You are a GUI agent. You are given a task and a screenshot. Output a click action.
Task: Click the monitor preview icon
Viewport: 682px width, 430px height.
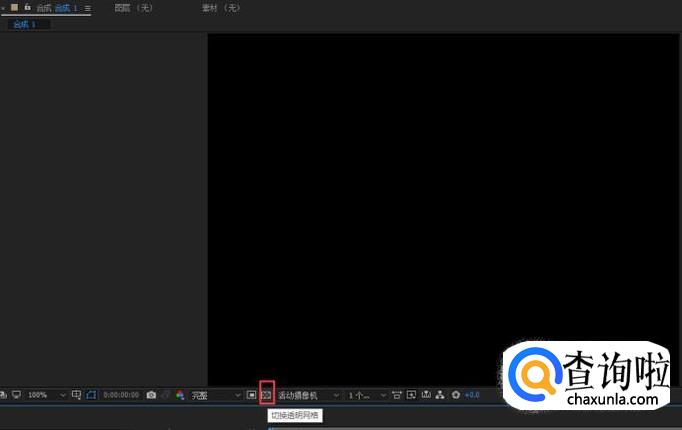click(x=17, y=395)
